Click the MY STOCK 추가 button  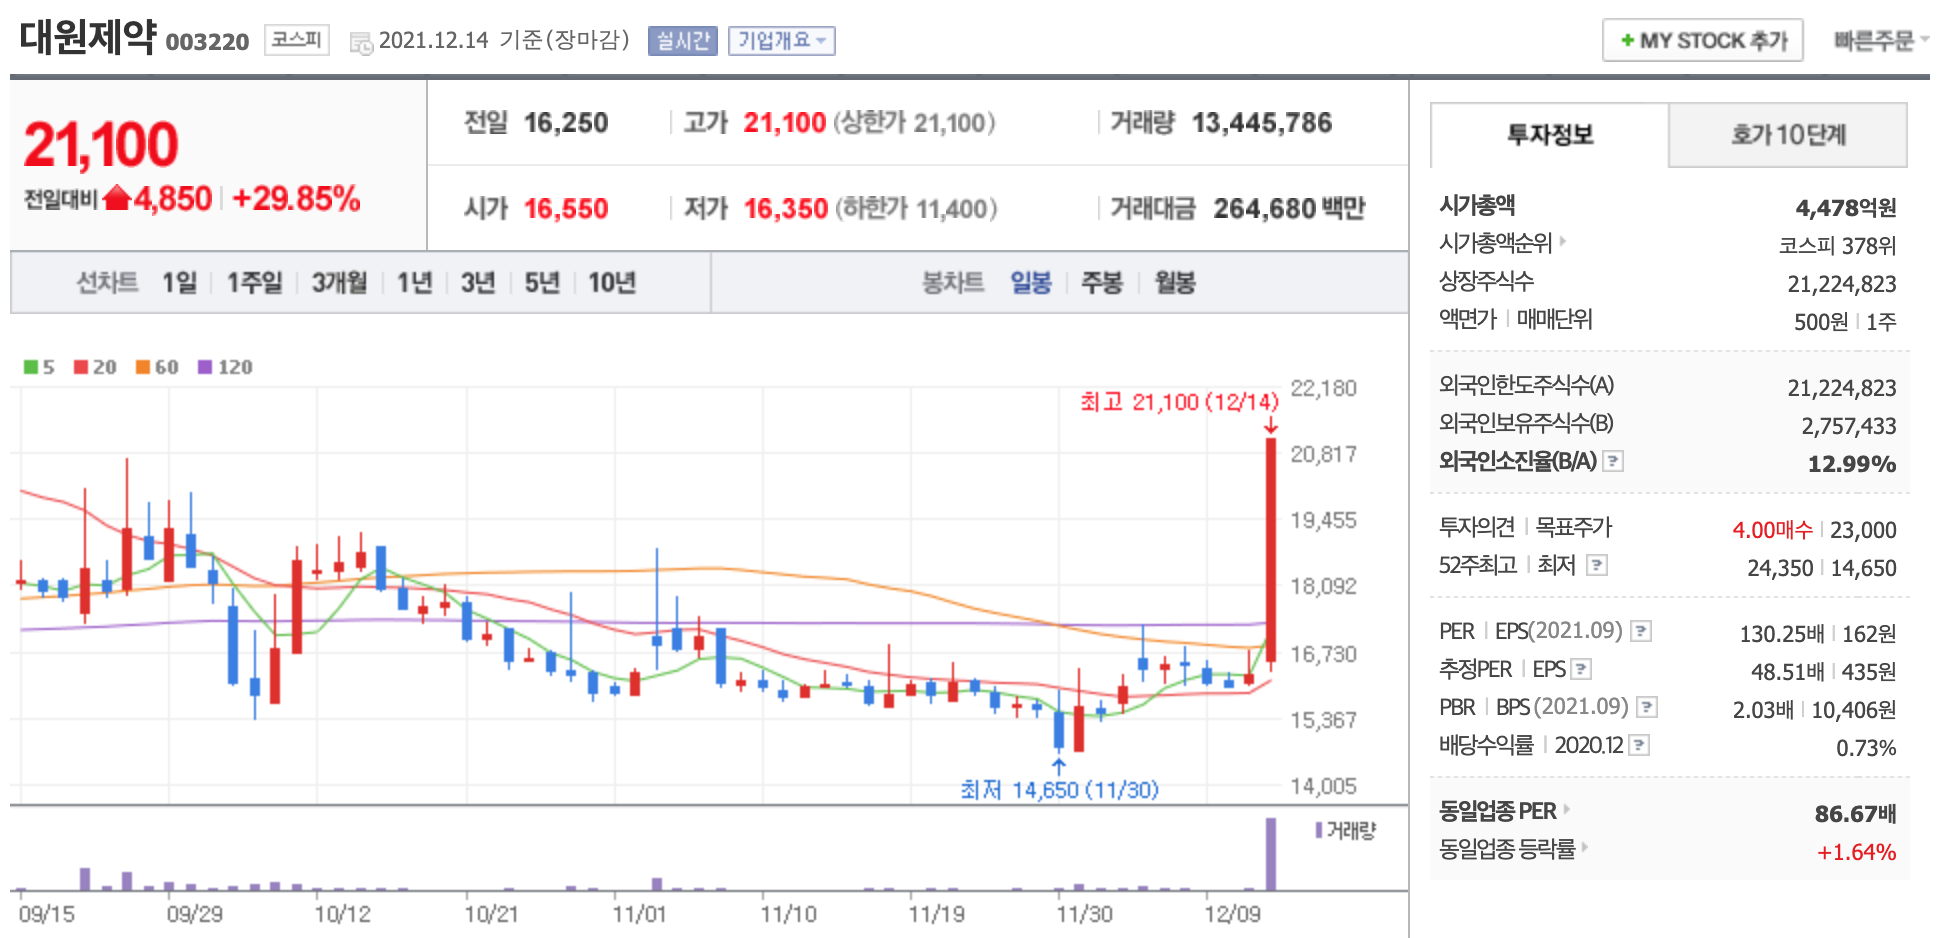(1703, 41)
